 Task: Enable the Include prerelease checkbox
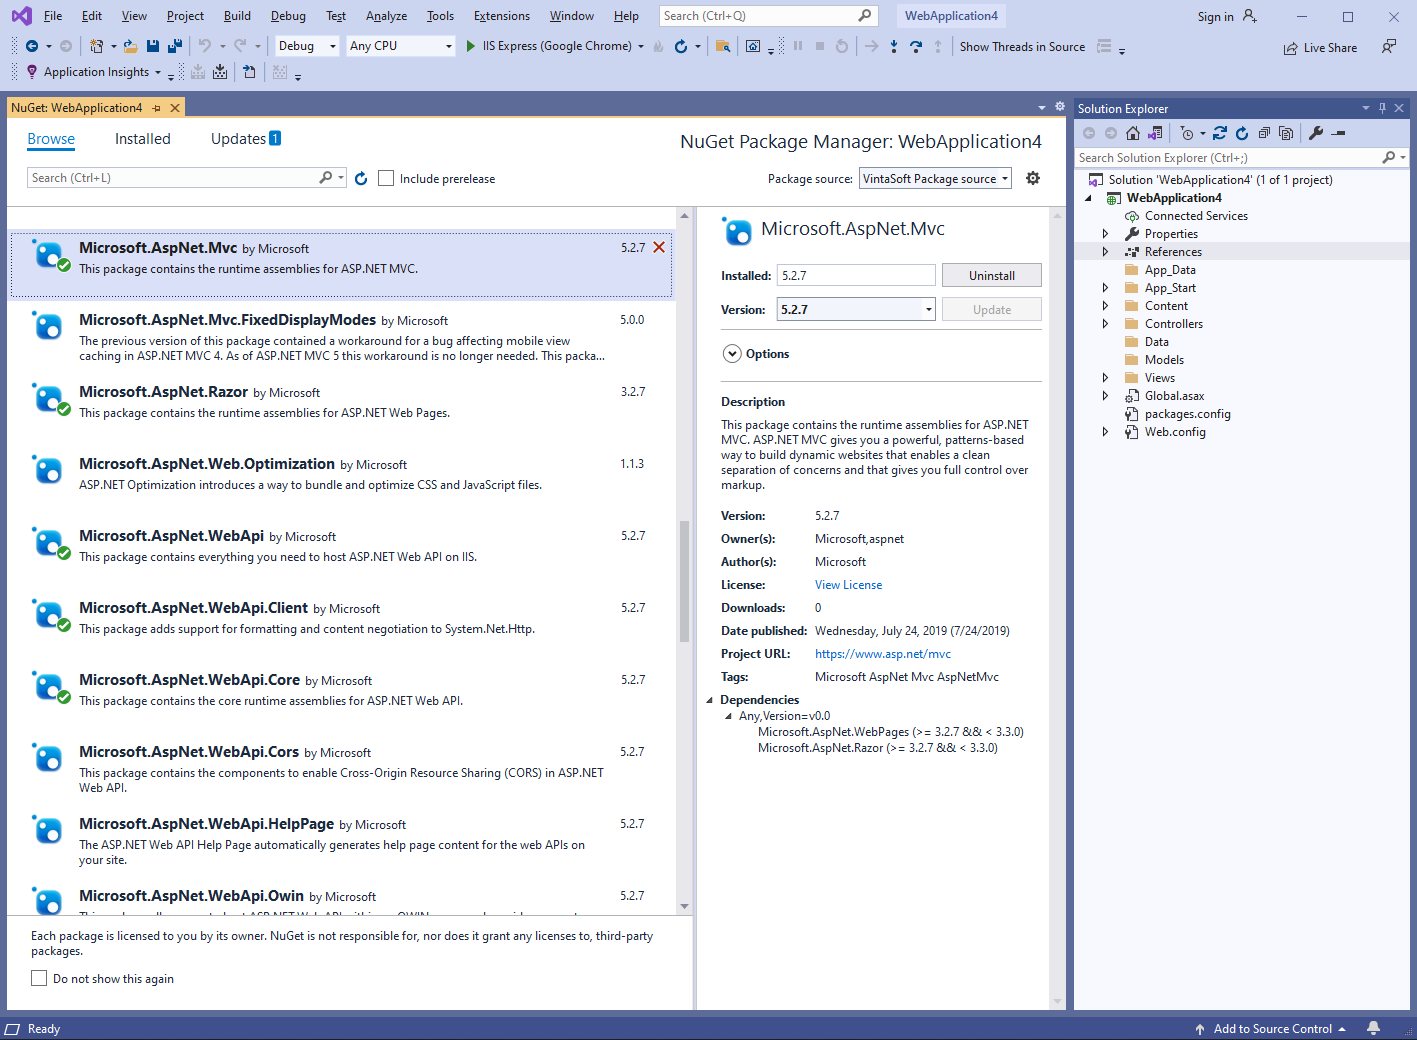pos(386,178)
